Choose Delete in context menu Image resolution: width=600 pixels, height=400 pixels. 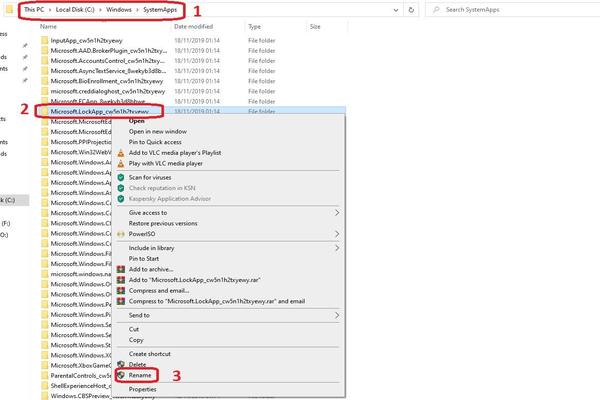137,364
